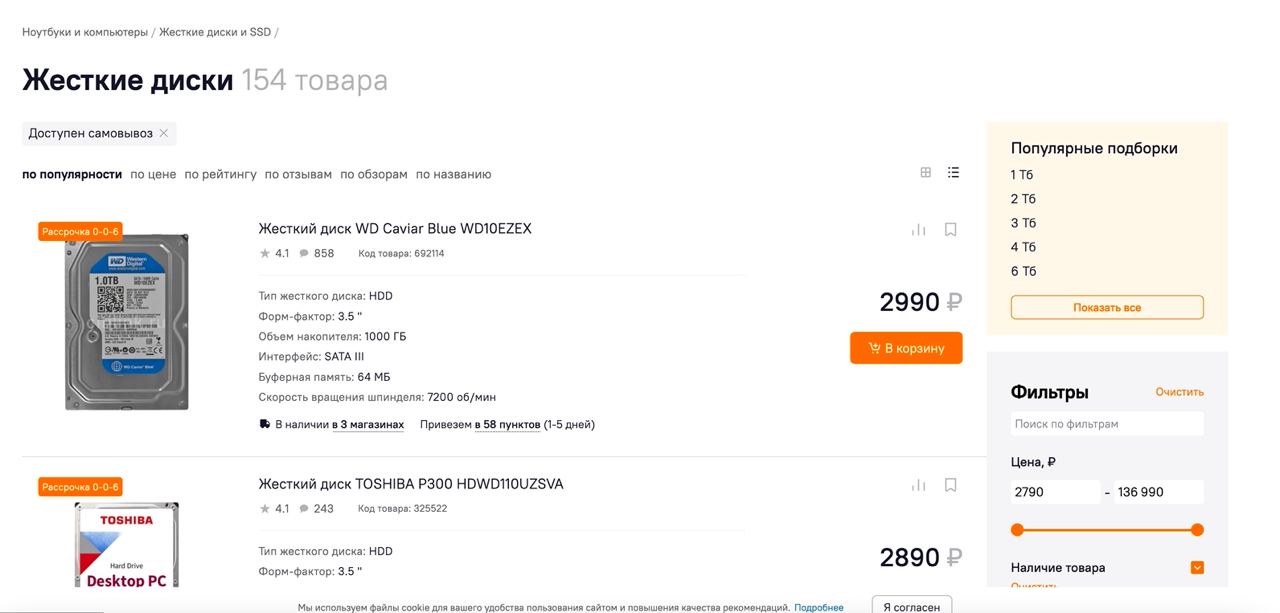Add WD Caviar Blue to comparison
The width and height of the screenshot is (1280, 613).
[x=918, y=230]
